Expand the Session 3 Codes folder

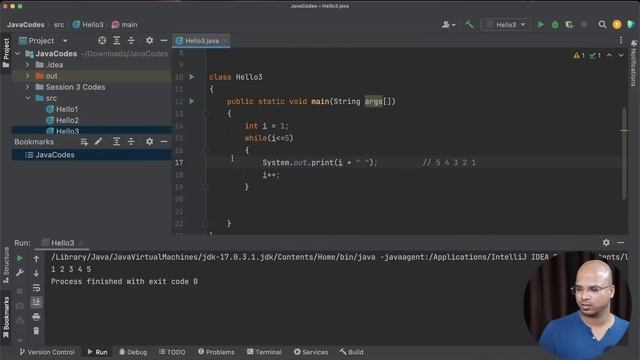tap(27, 87)
